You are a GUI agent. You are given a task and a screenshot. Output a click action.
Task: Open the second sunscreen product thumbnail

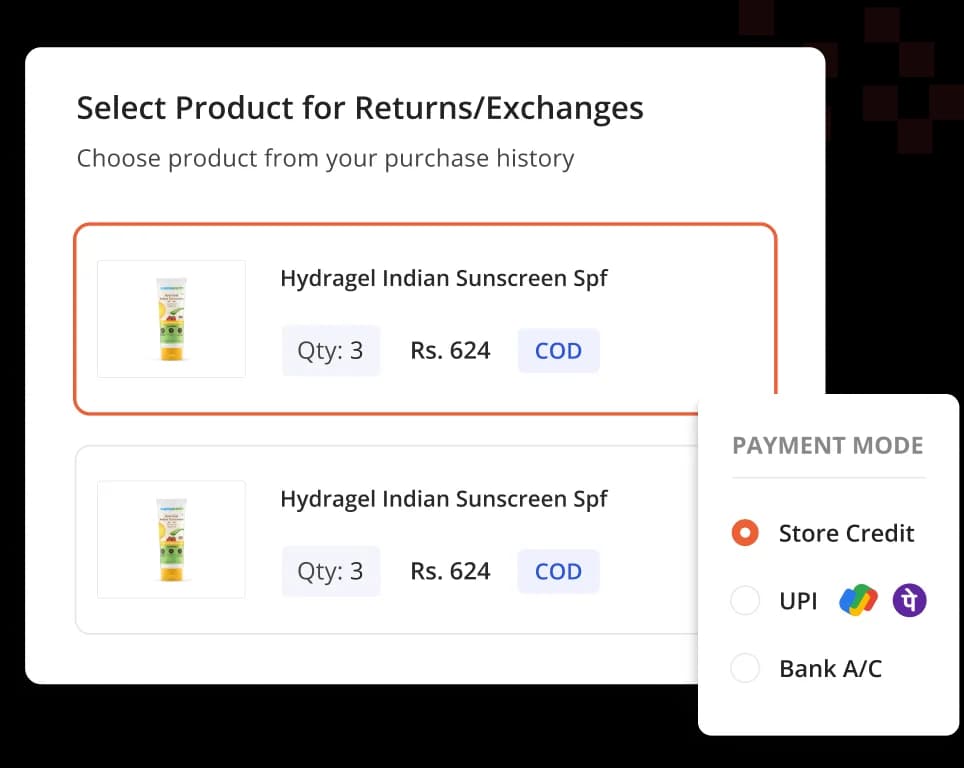[172, 539]
